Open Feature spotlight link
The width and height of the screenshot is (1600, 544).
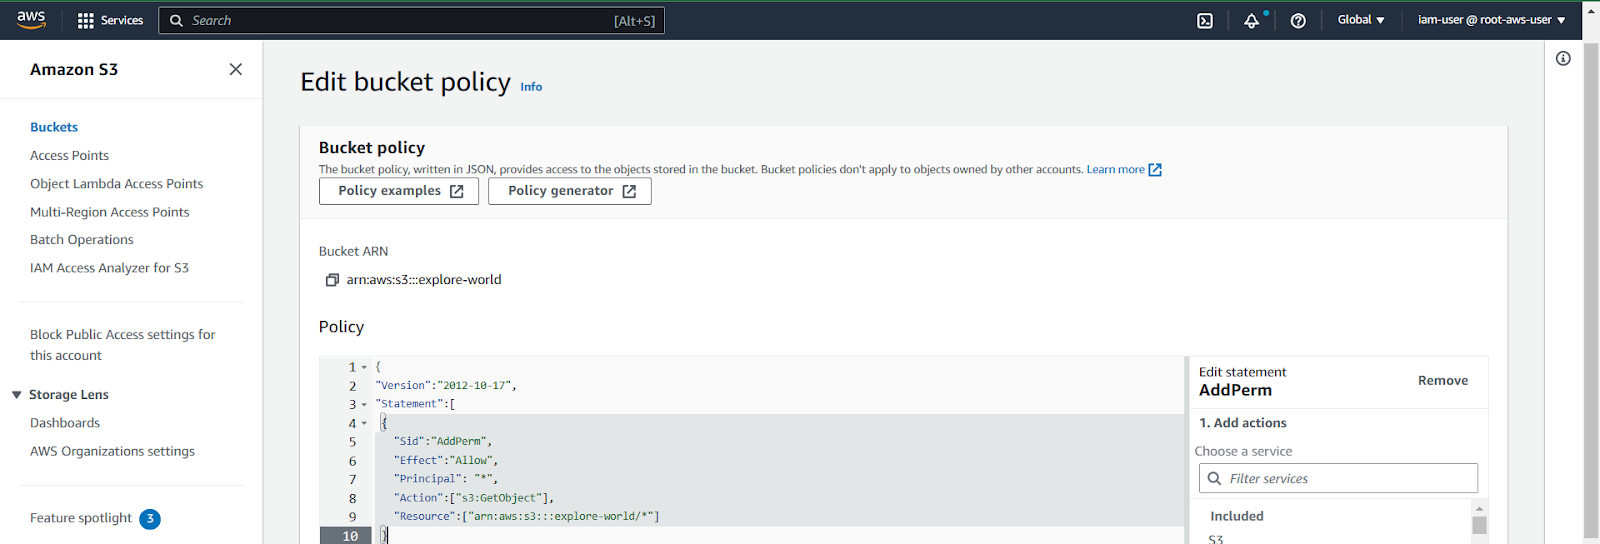[80, 518]
